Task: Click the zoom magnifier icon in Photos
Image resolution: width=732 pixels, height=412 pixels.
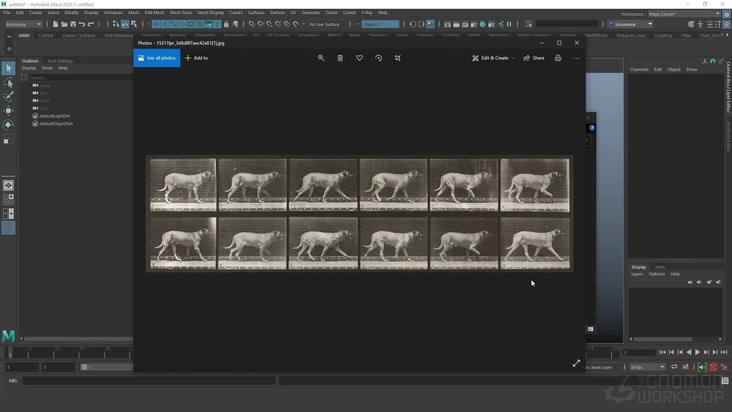Action: 321,58
